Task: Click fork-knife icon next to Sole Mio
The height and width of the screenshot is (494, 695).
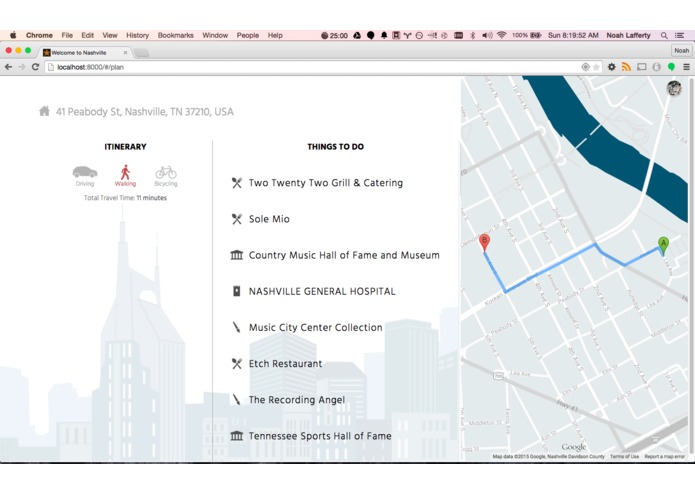Action: point(237,219)
